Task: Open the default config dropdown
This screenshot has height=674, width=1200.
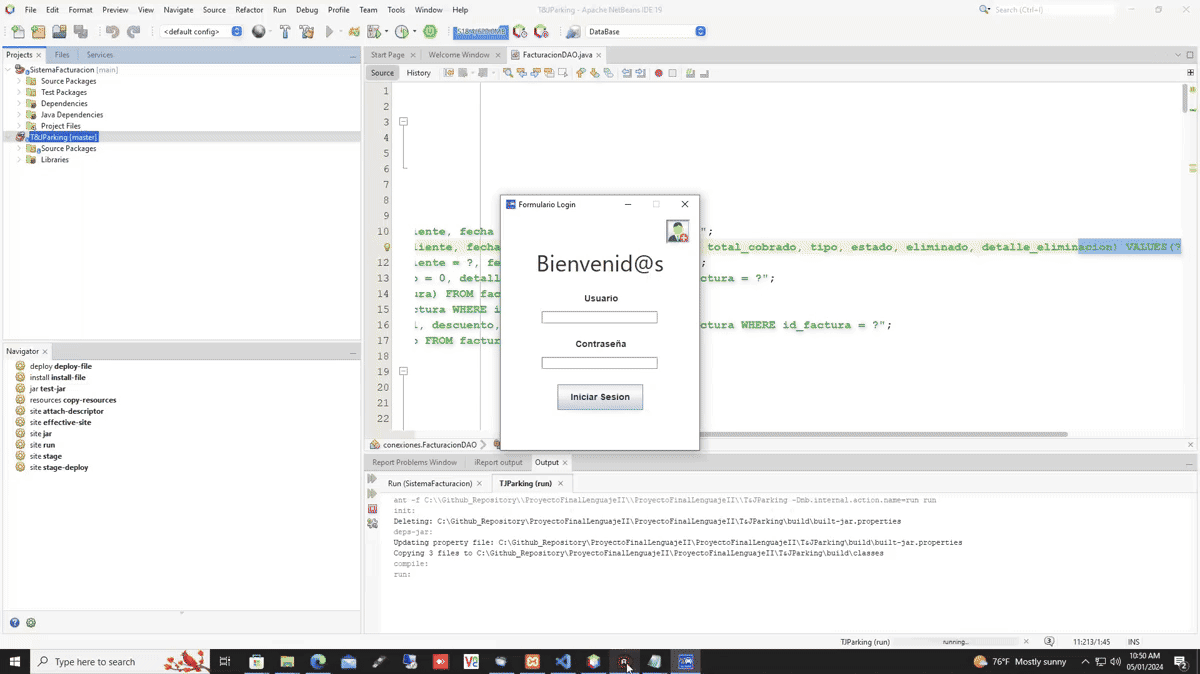Action: click(x=236, y=32)
